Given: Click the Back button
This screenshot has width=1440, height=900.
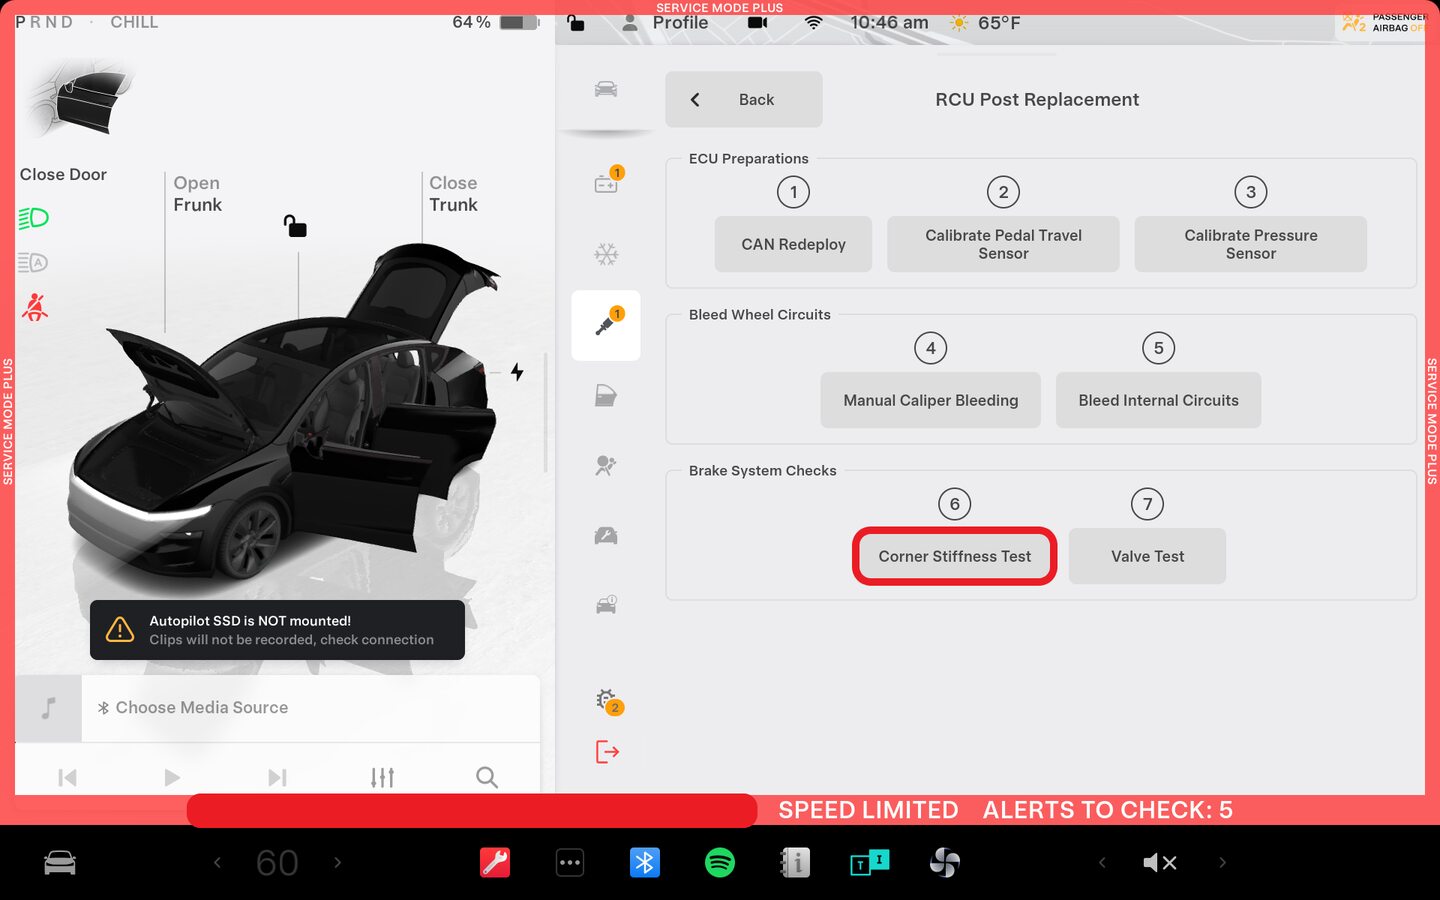Looking at the screenshot, I should pos(744,99).
